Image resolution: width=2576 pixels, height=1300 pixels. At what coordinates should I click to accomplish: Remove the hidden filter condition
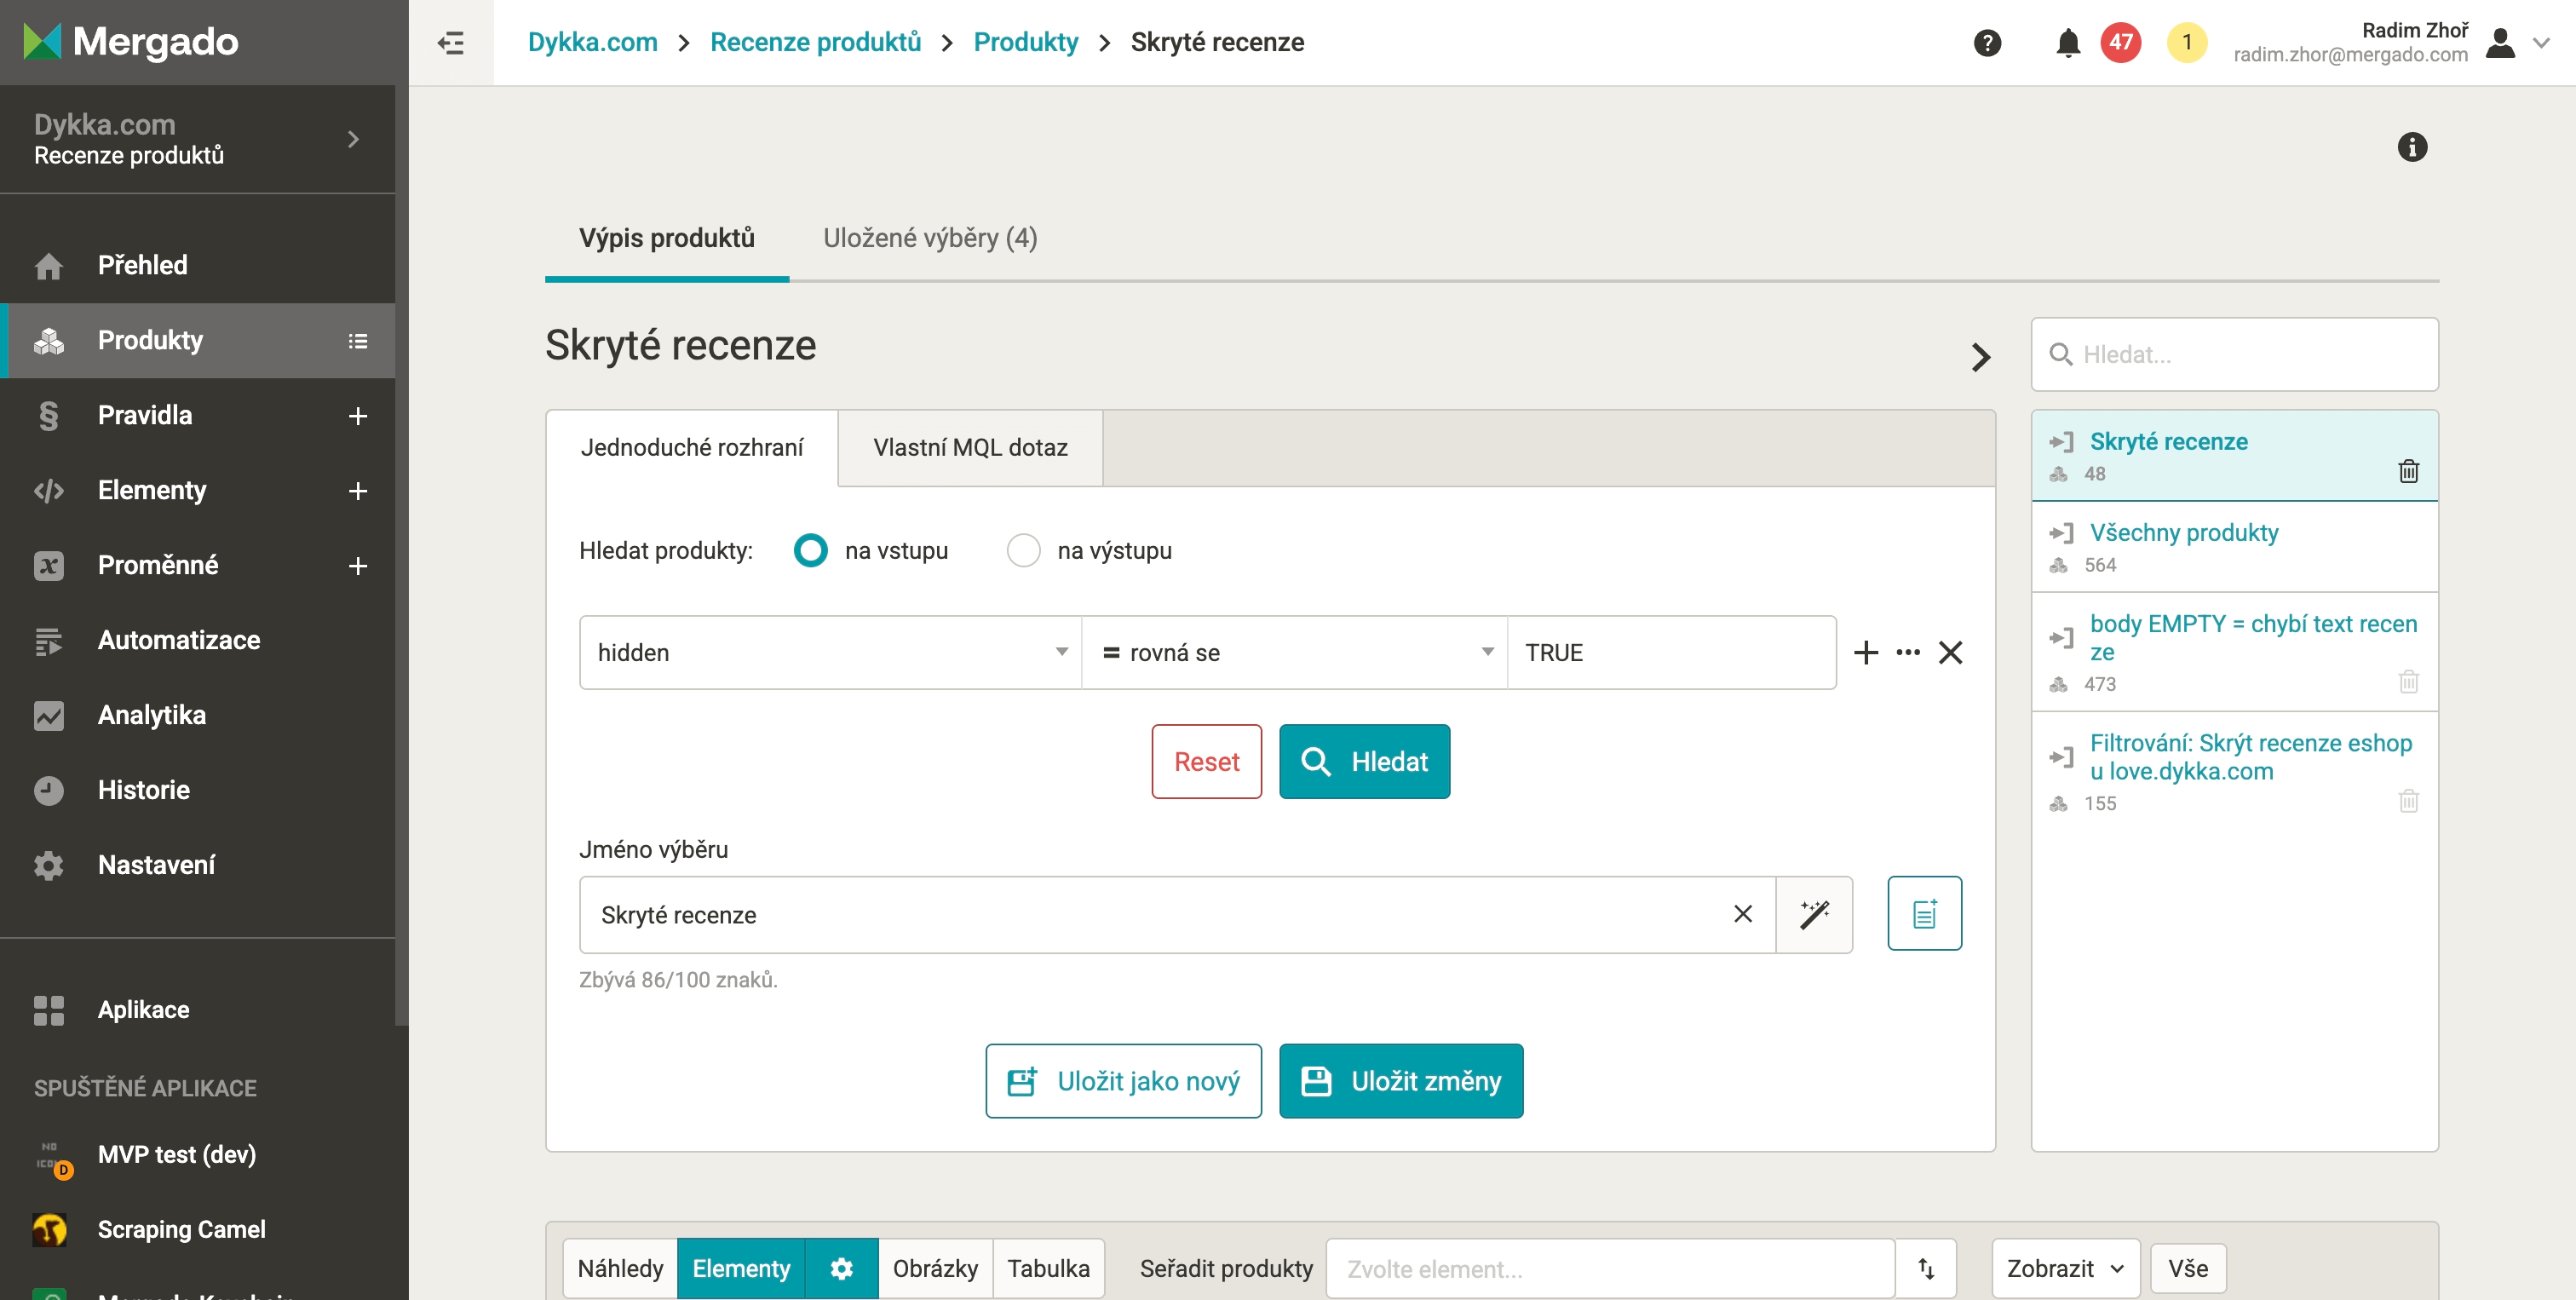tap(1950, 652)
